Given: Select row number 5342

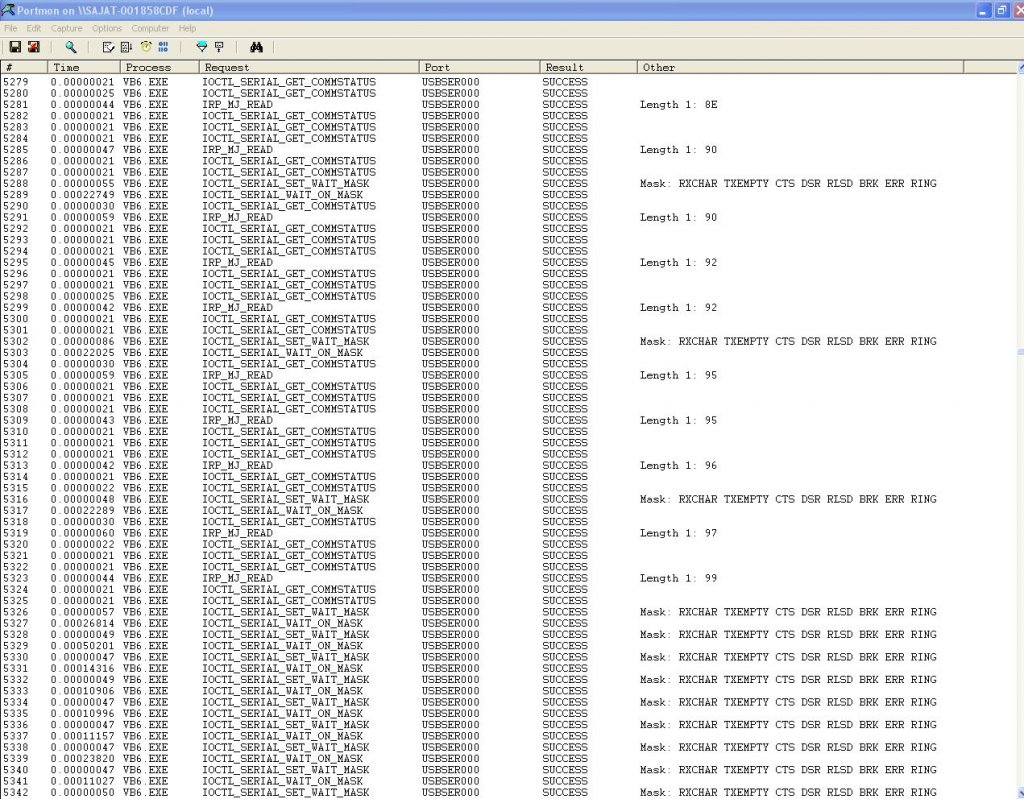Looking at the screenshot, I should 16,792.
